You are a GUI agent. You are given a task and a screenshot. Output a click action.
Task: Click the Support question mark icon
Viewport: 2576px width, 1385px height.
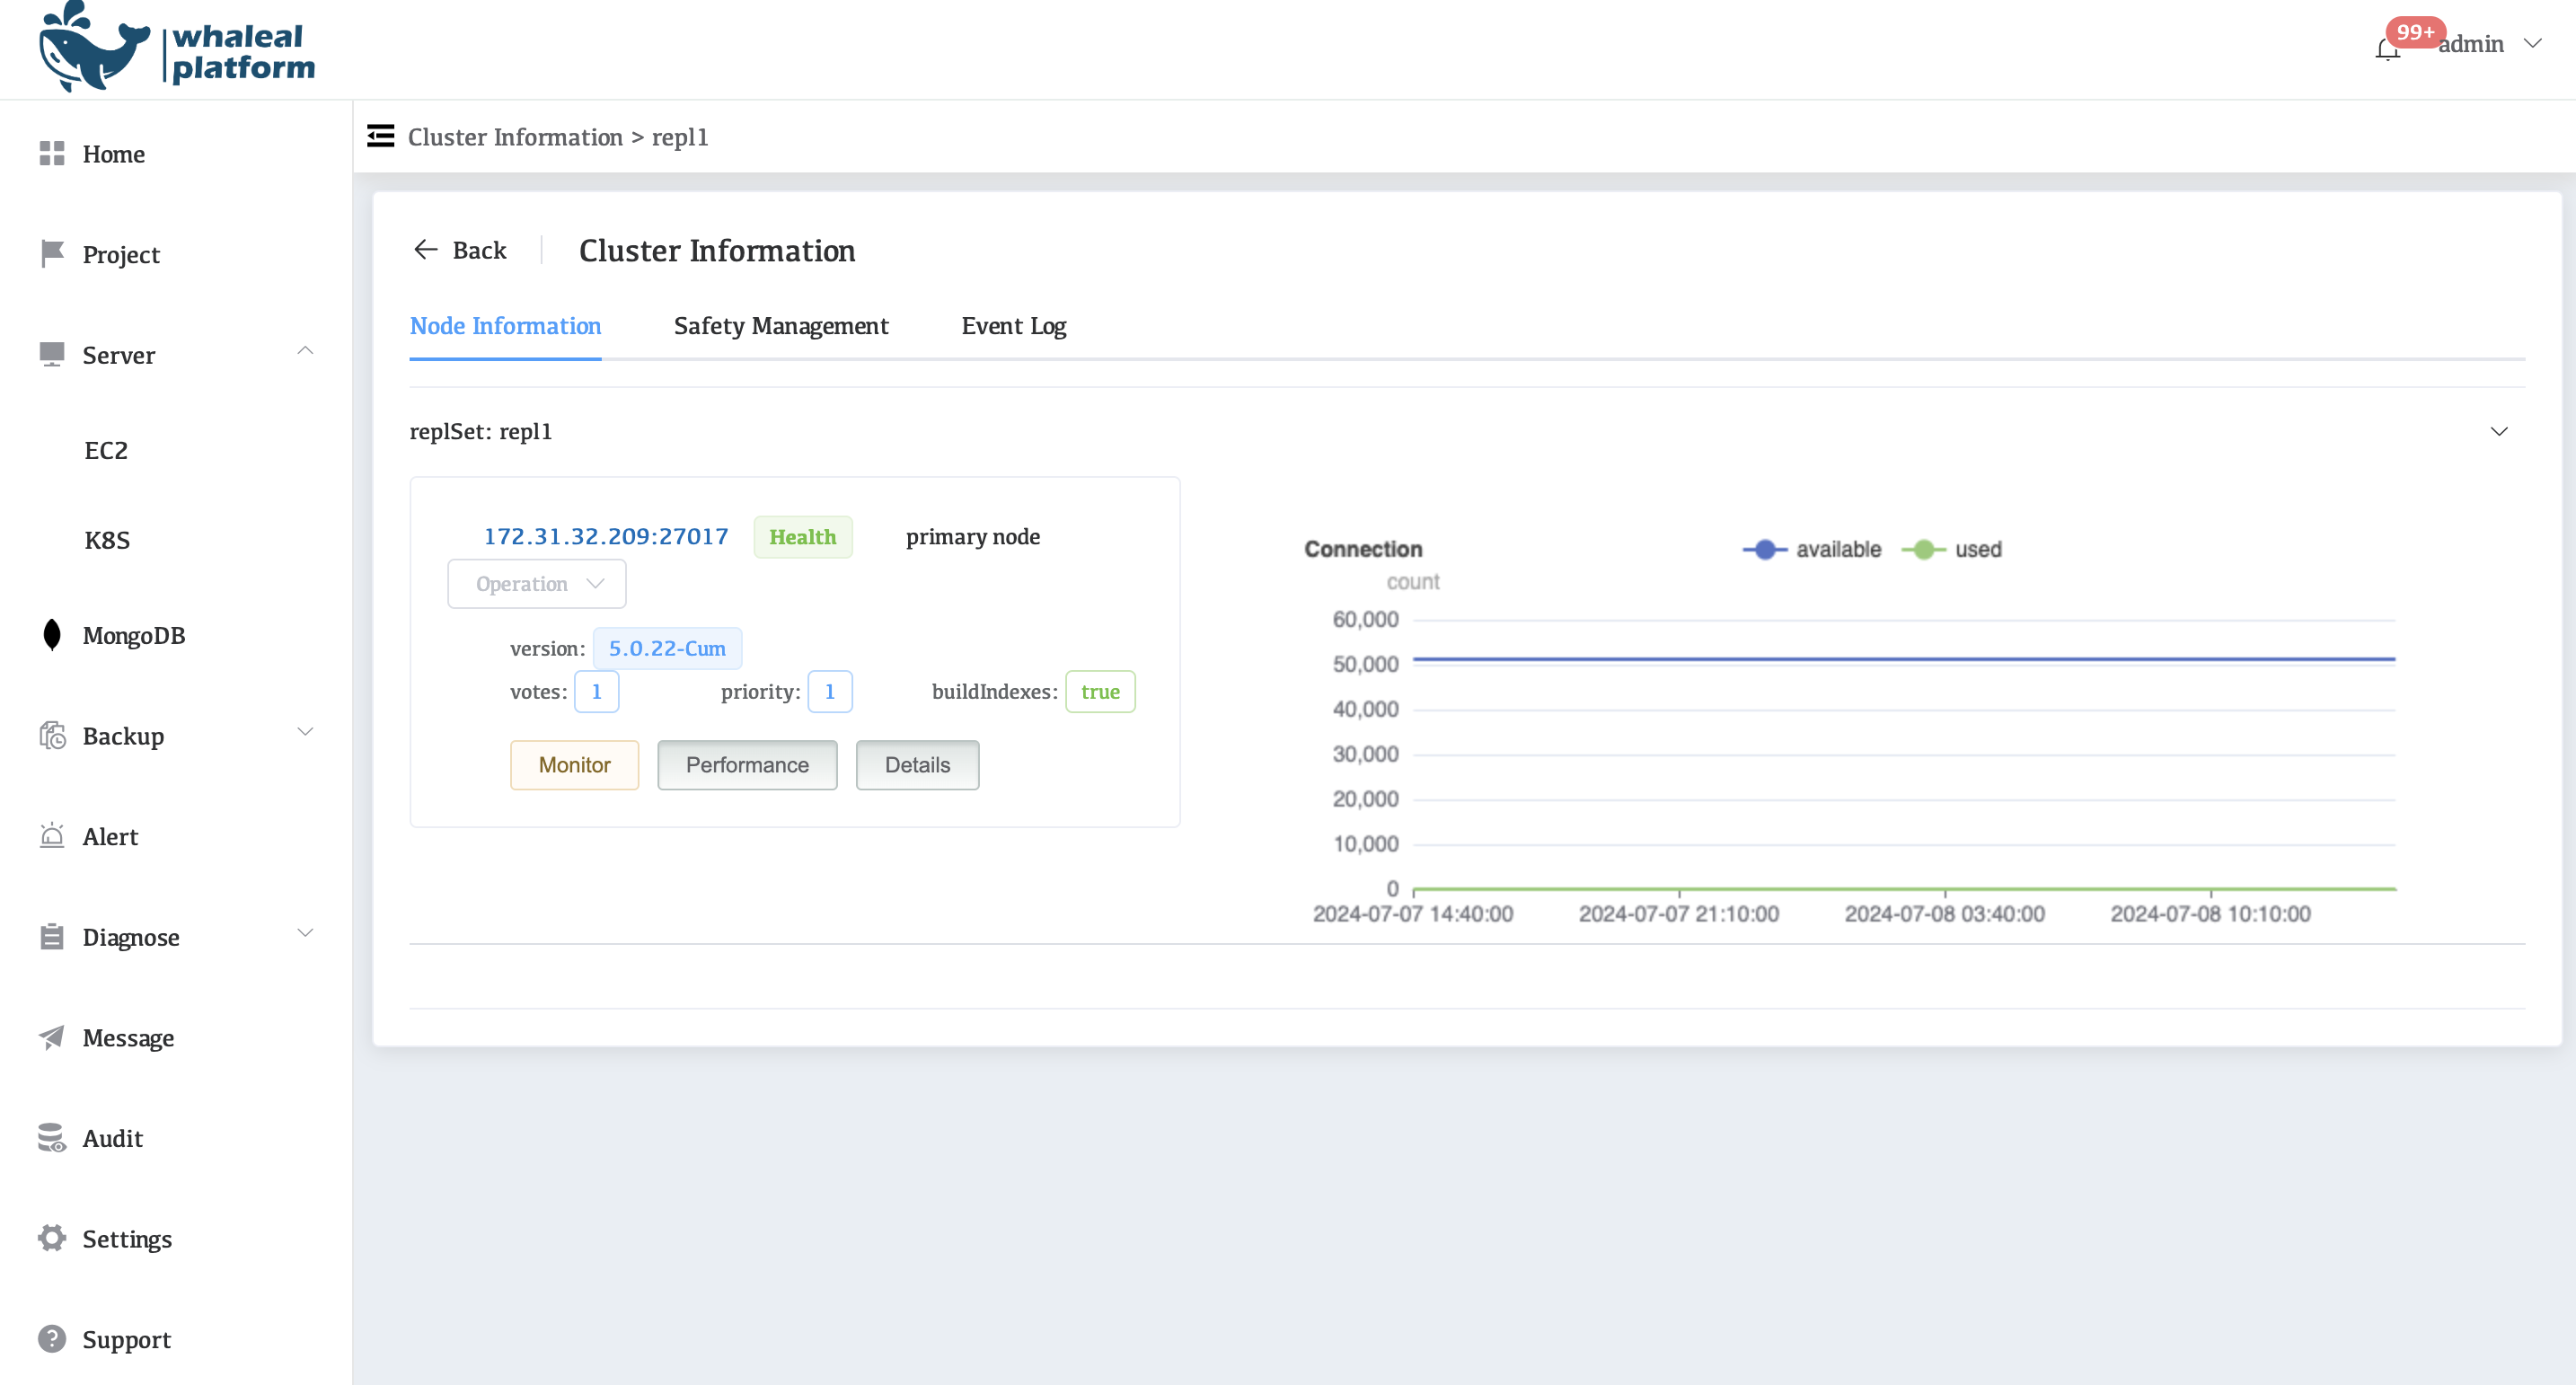click(51, 1339)
